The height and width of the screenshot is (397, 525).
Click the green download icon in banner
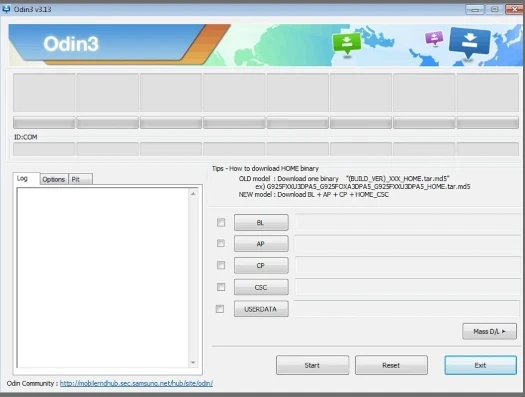(347, 44)
